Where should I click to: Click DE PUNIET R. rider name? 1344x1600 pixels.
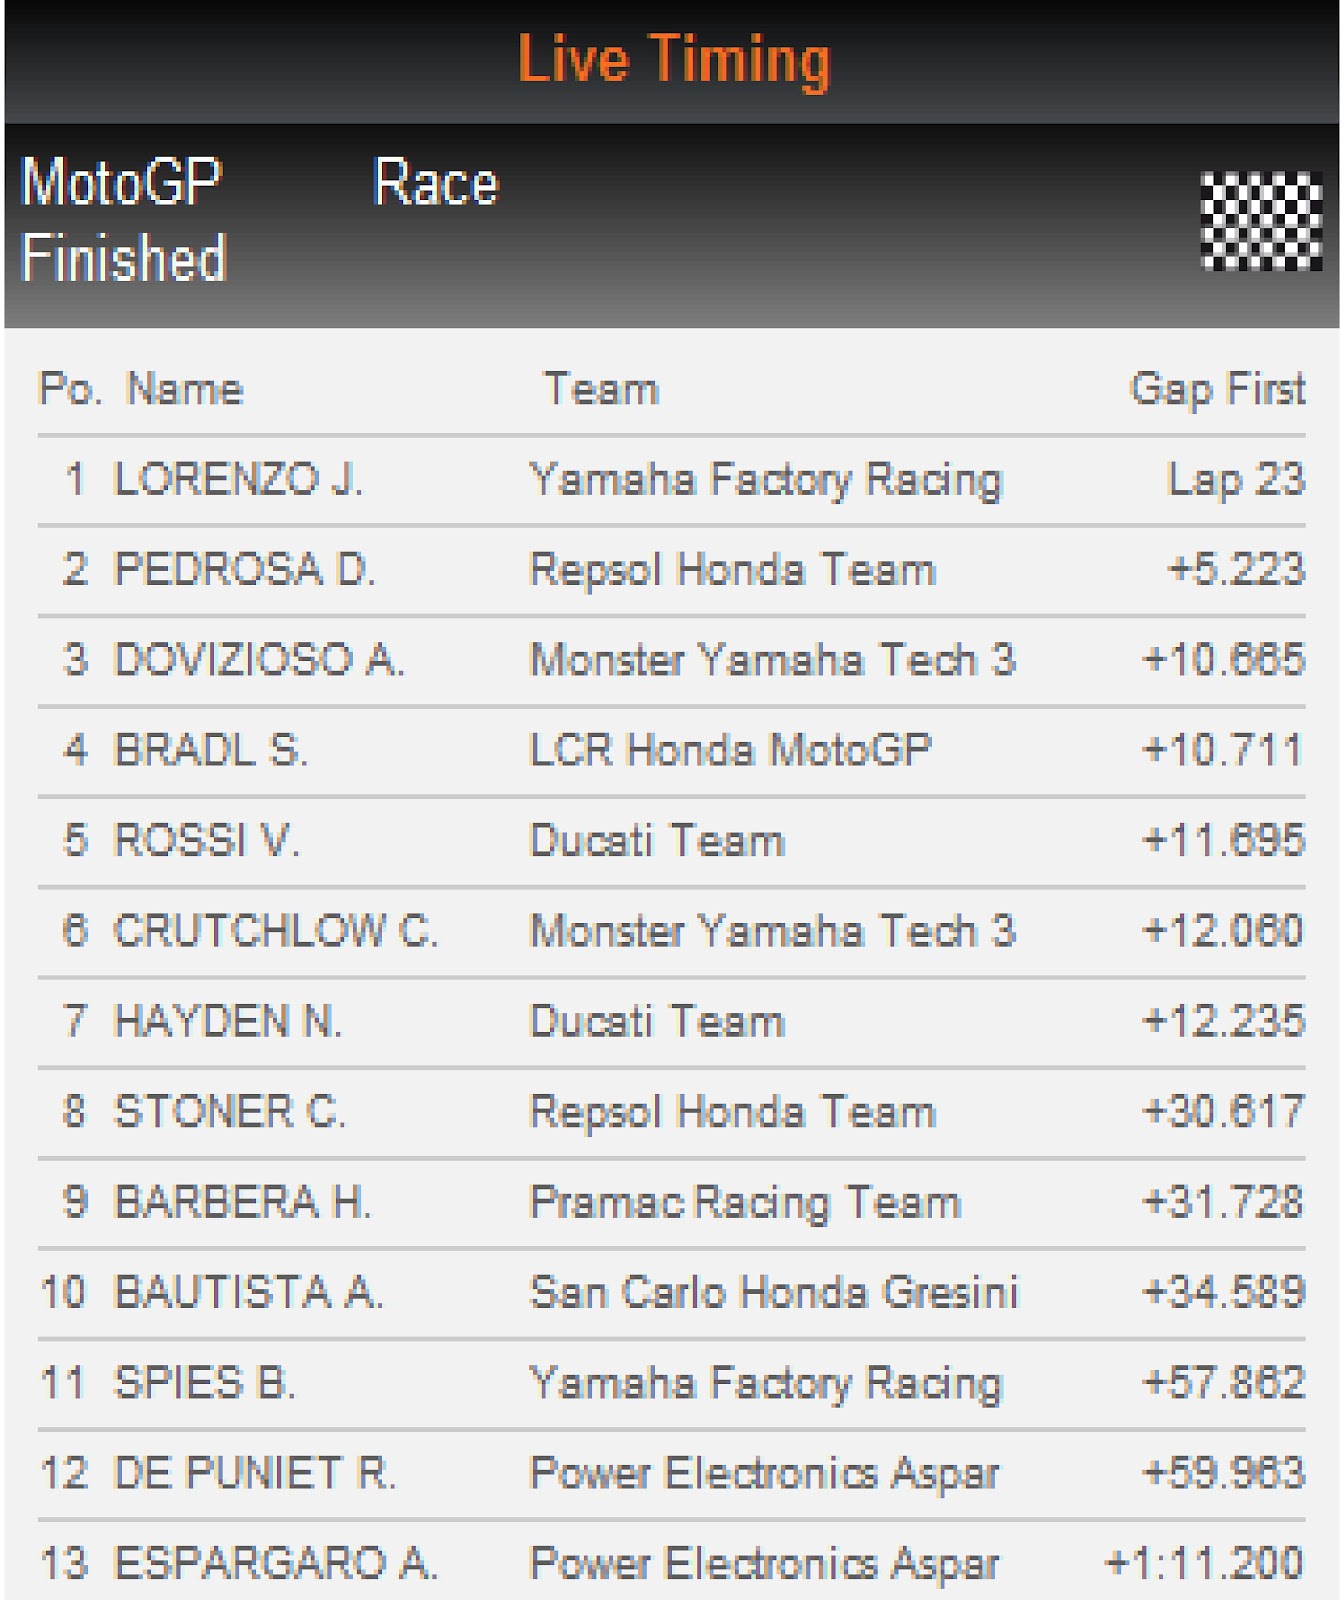click(x=255, y=1473)
